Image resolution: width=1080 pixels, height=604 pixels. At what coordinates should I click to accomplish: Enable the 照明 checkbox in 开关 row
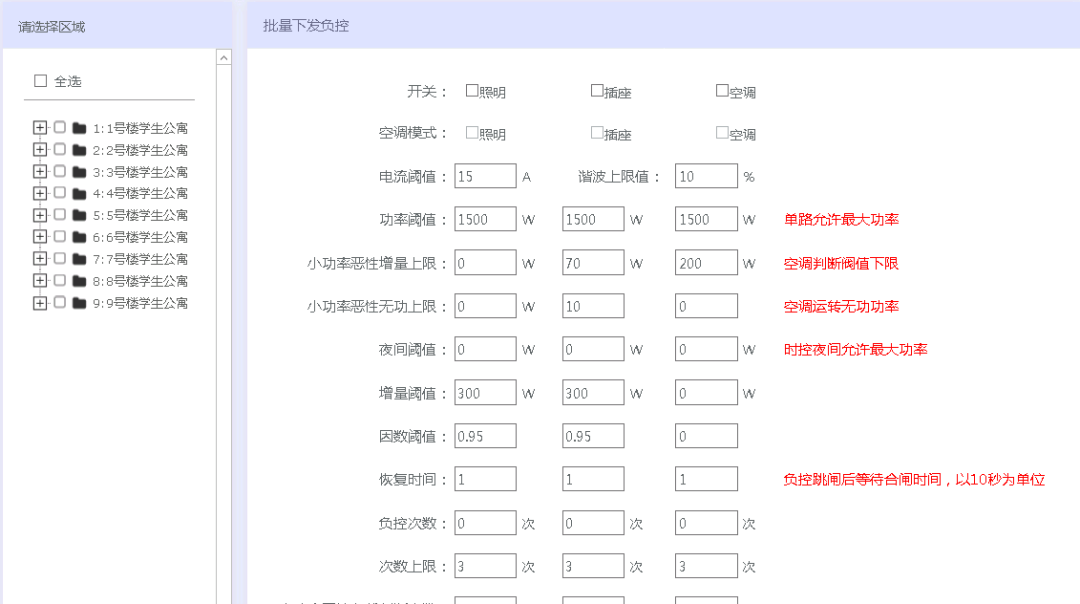(471, 90)
